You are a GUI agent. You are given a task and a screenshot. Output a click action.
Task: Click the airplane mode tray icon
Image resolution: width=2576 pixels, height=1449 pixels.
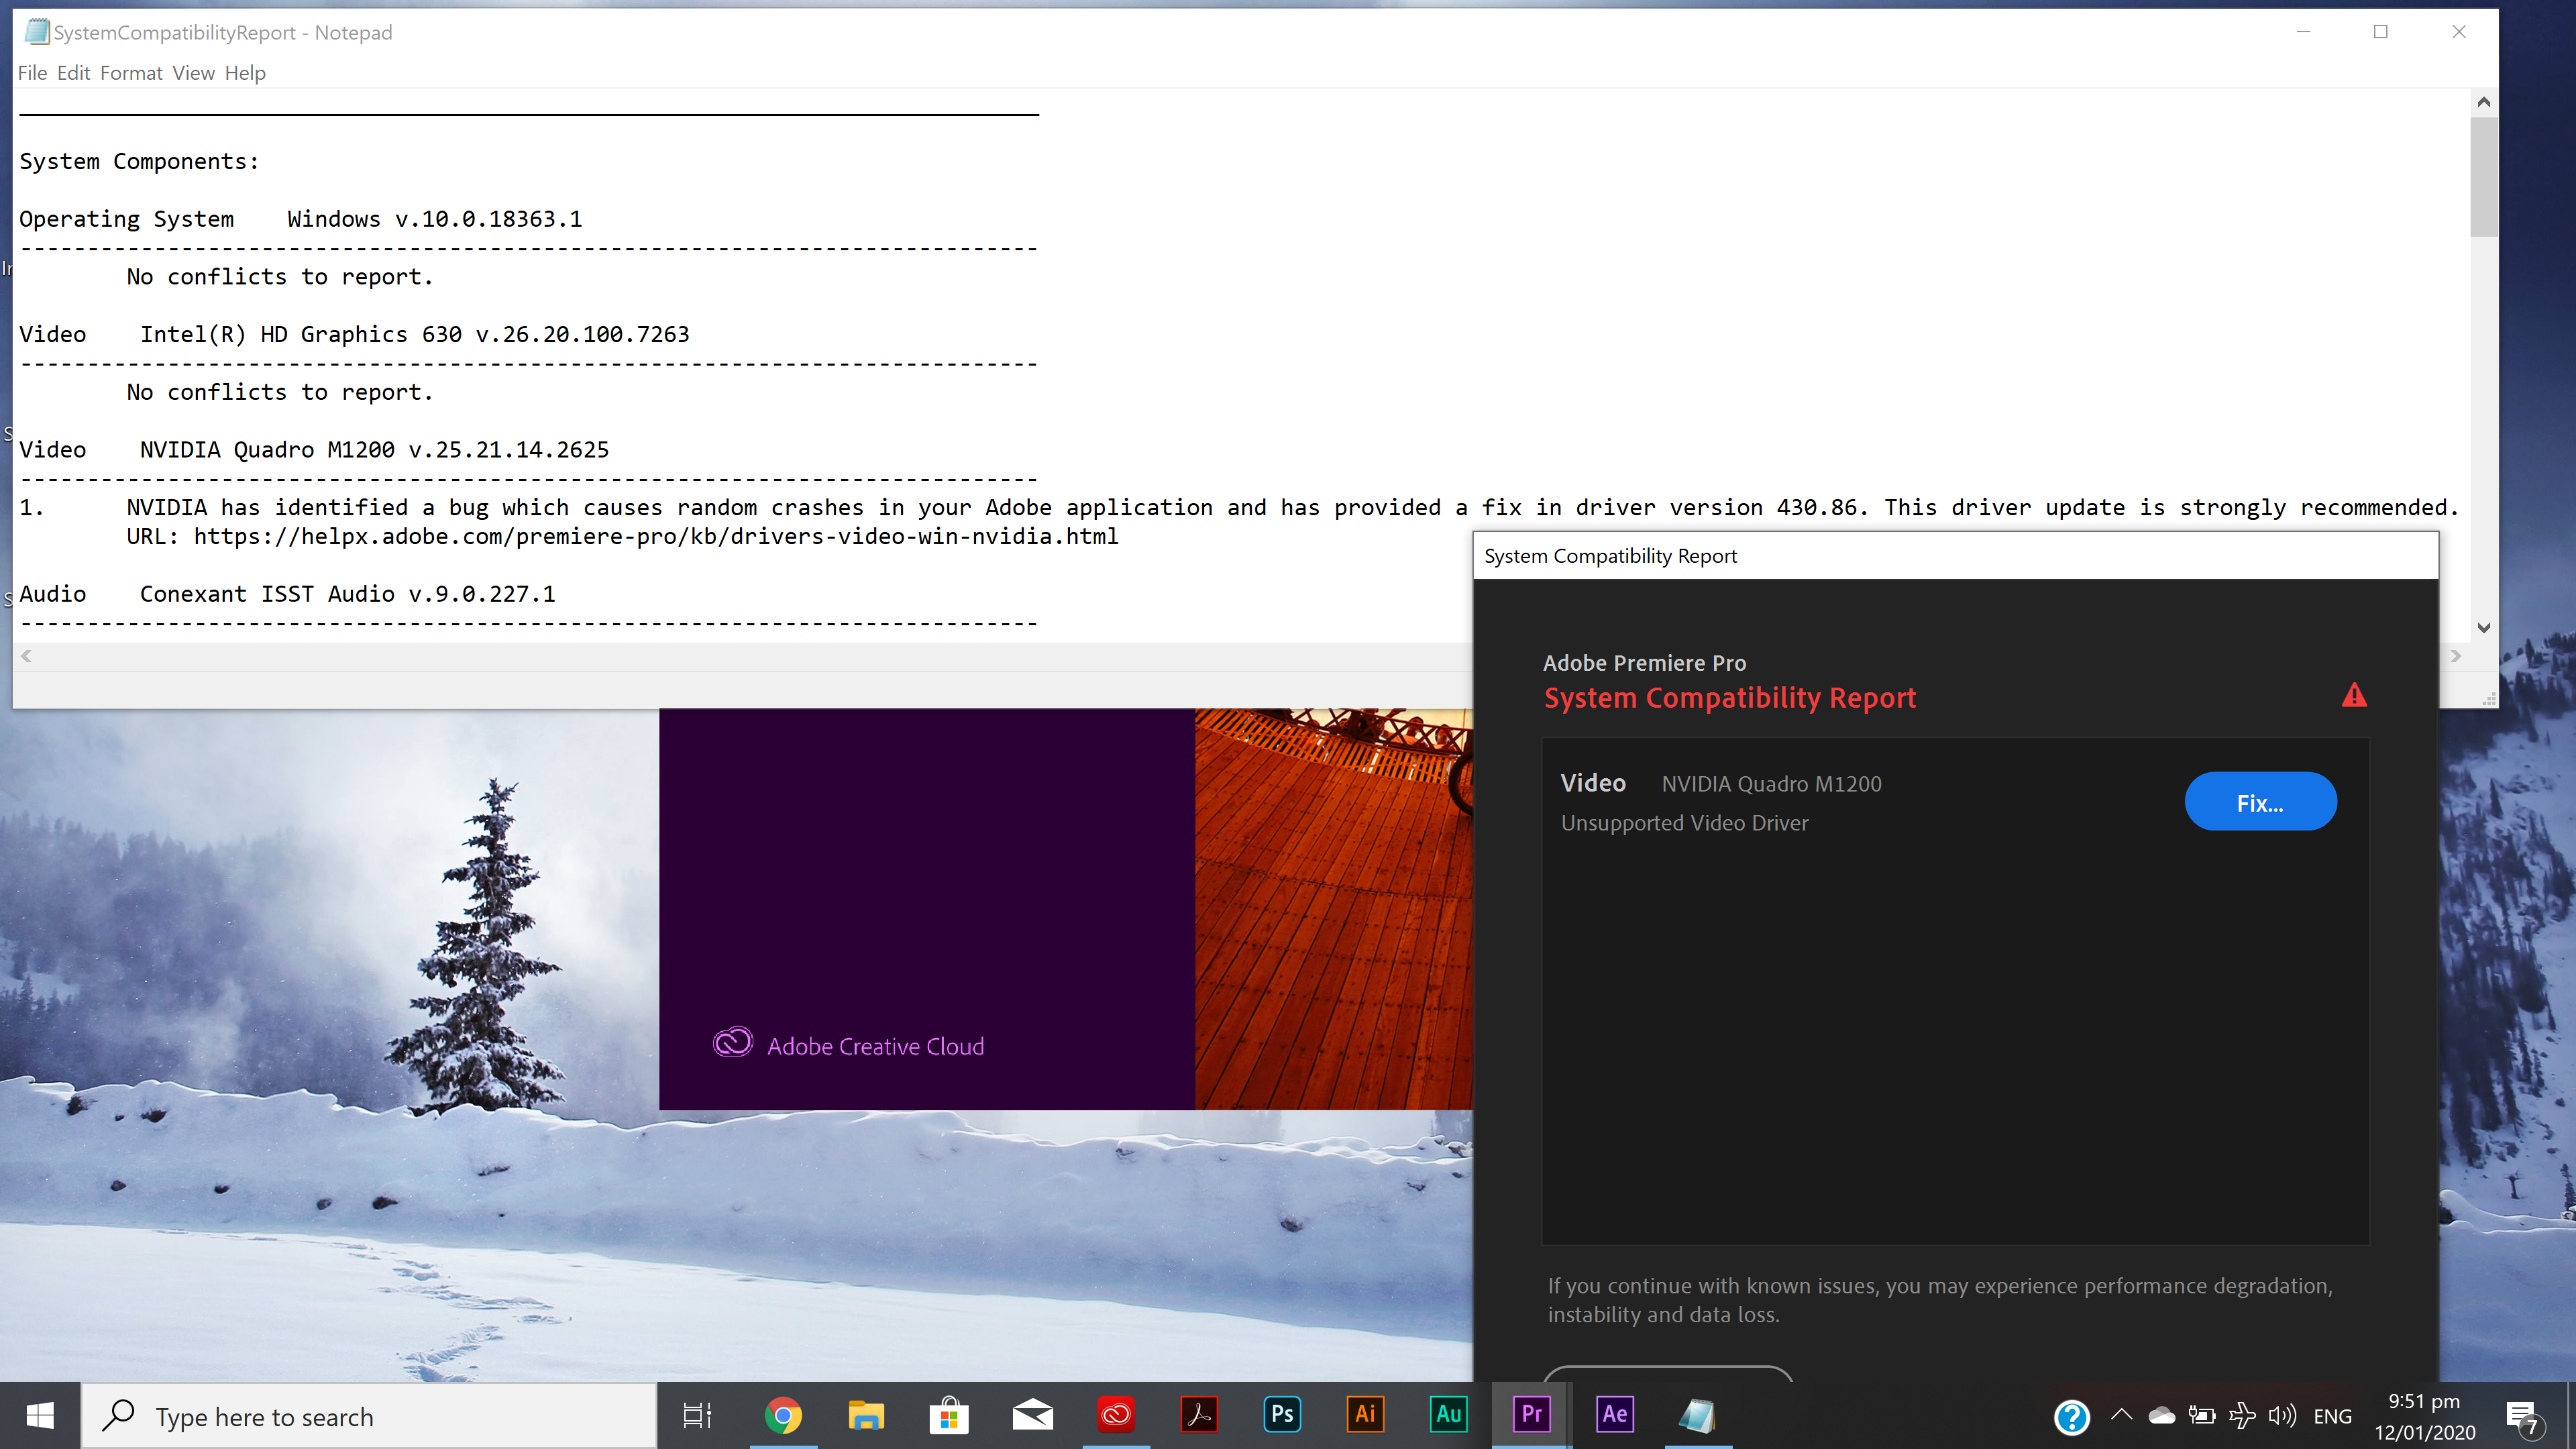pos(2242,1415)
